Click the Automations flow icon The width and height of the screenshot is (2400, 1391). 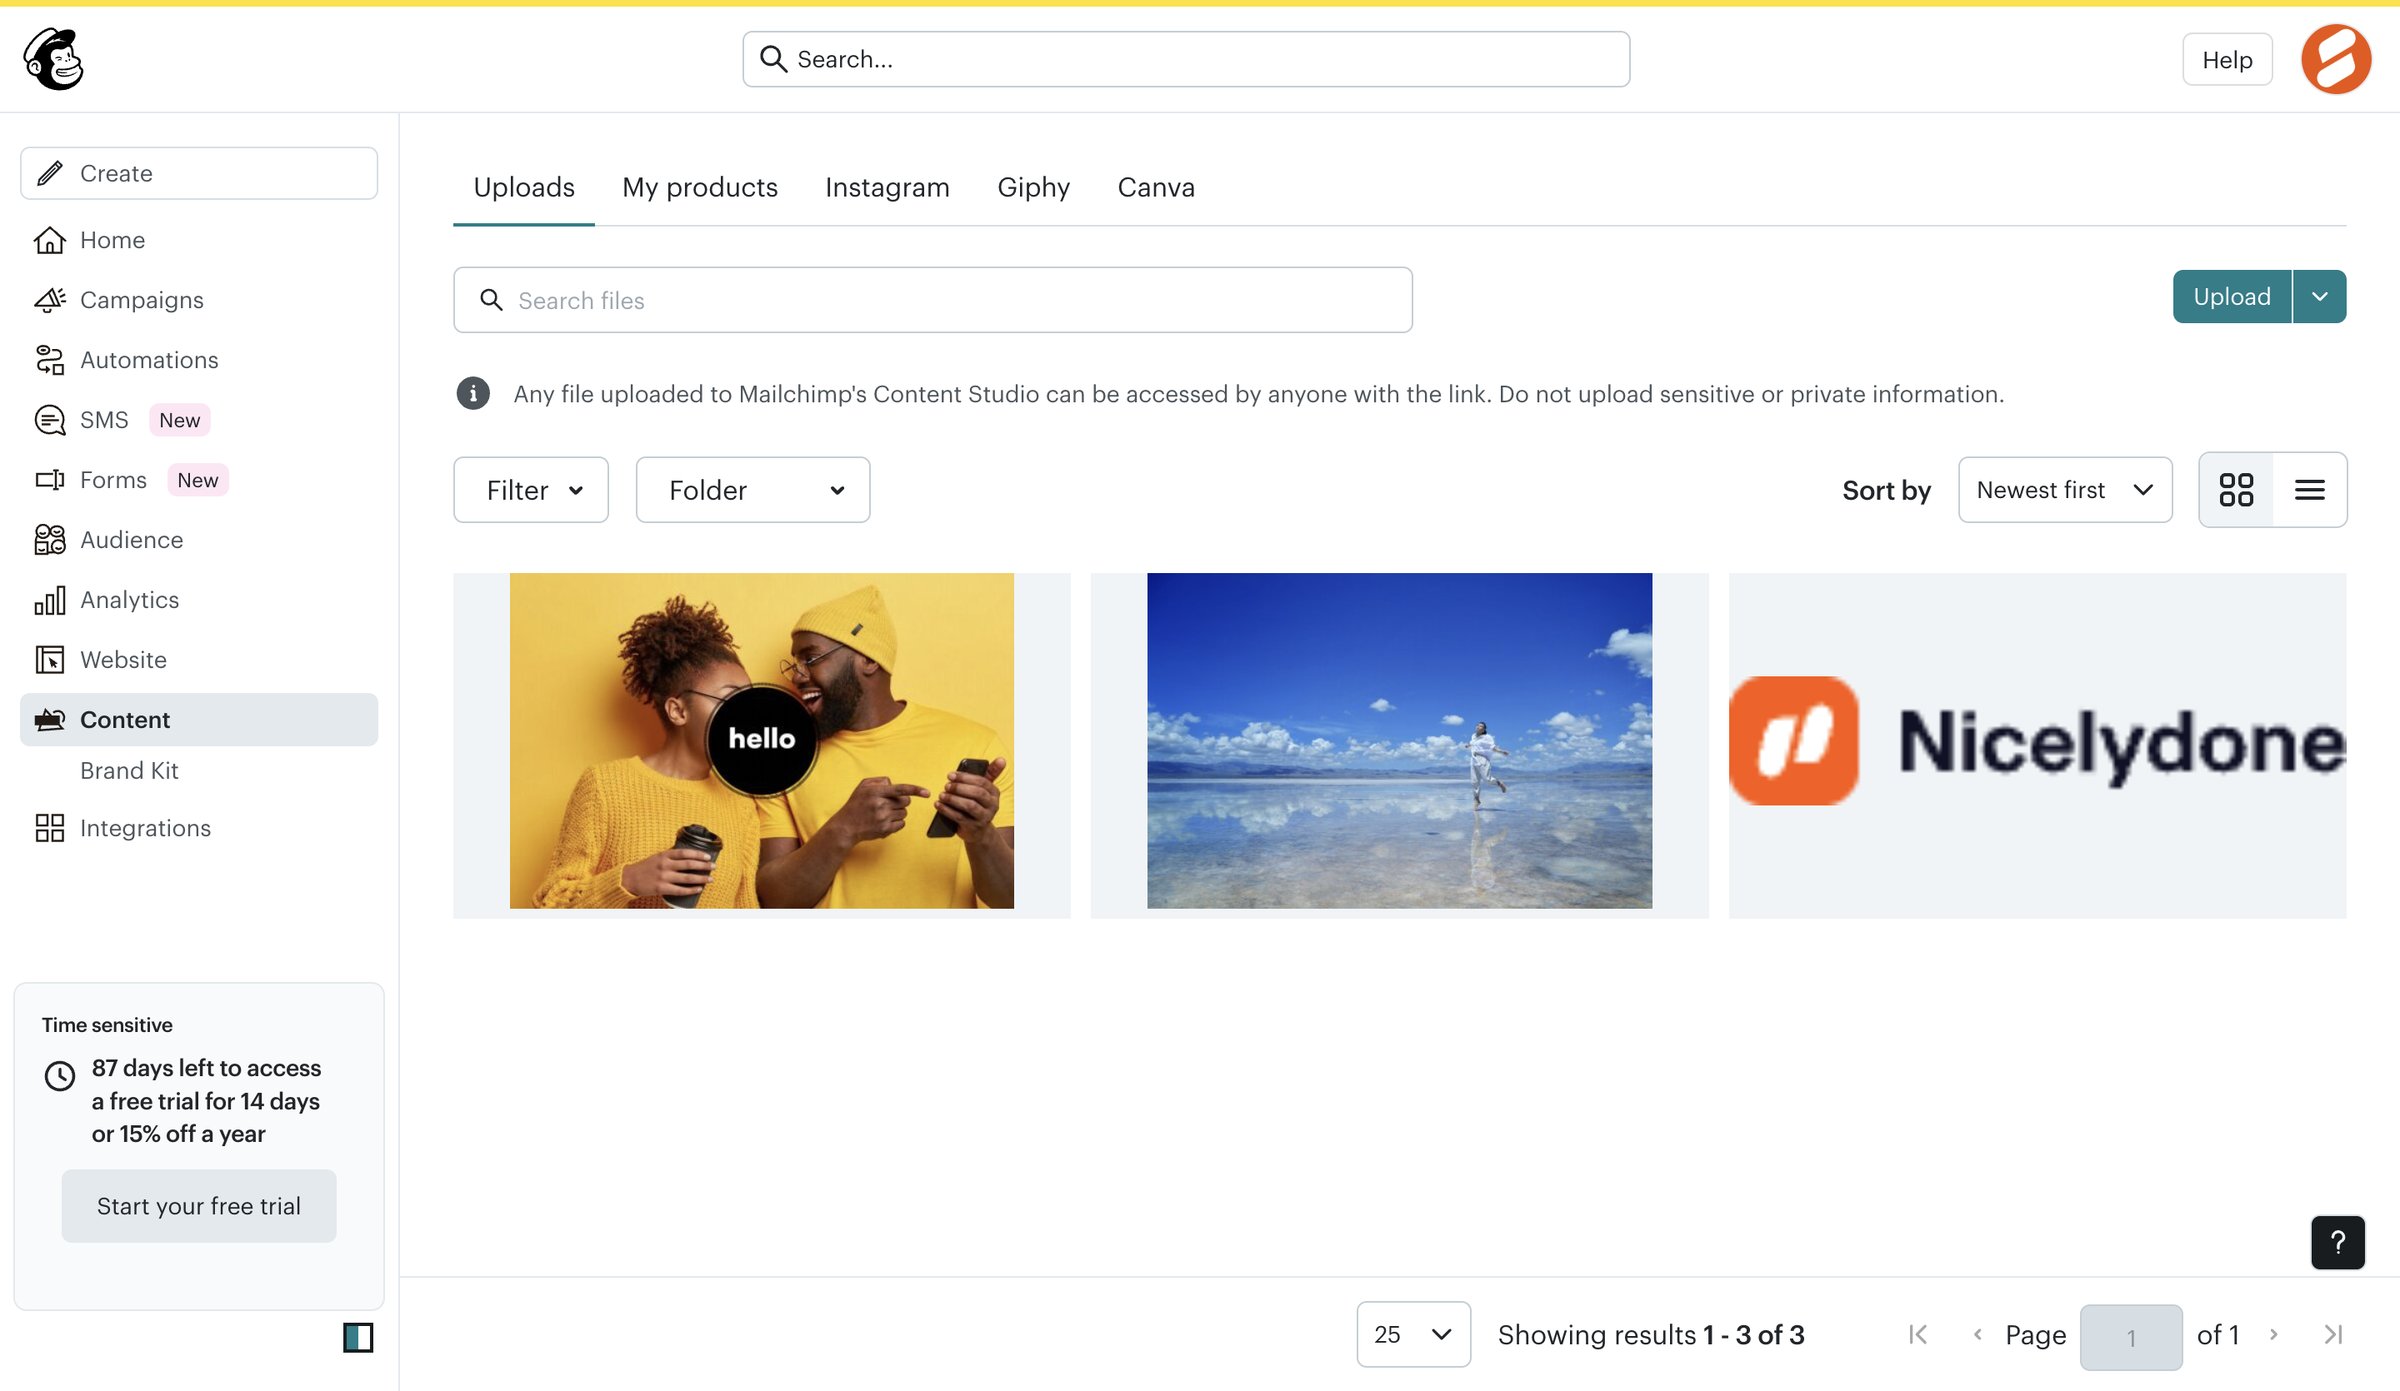pyautogui.click(x=49, y=360)
